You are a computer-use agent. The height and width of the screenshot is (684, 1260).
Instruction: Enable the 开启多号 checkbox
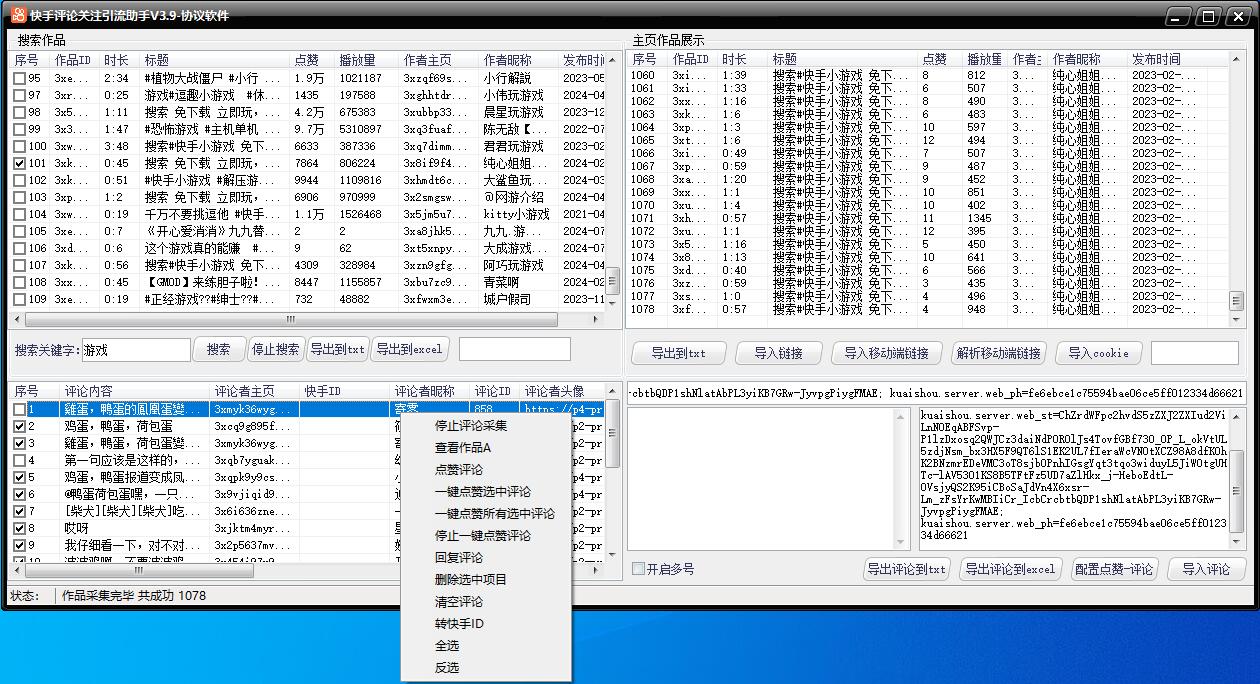637,568
